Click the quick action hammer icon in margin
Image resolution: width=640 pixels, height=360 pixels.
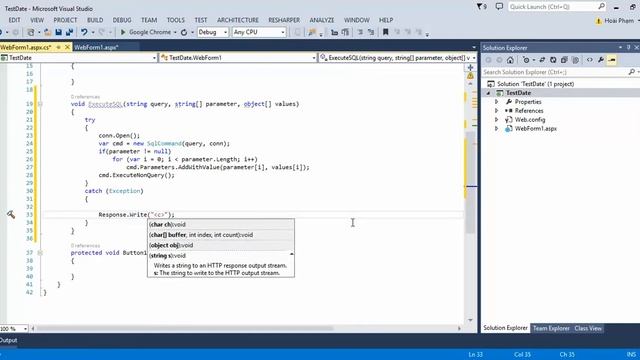tap(11, 215)
